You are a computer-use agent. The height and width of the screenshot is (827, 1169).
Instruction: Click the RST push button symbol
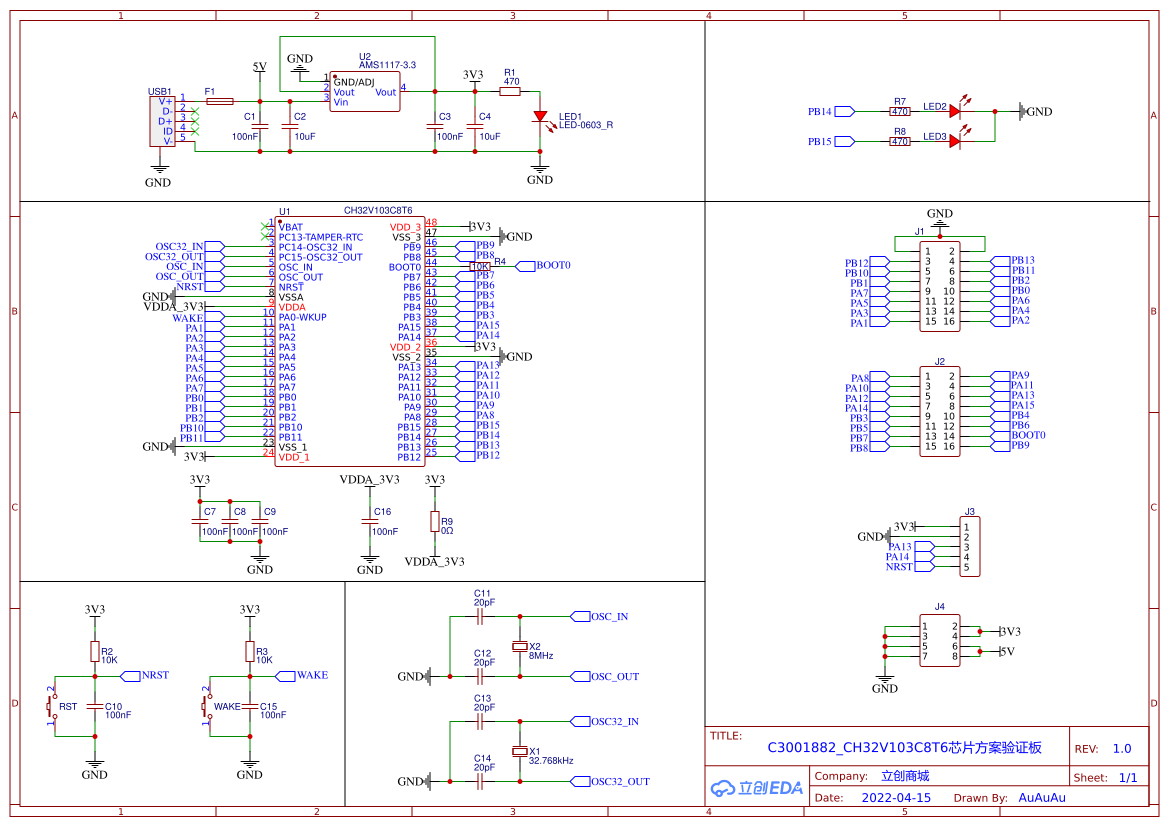coord(53,705)
